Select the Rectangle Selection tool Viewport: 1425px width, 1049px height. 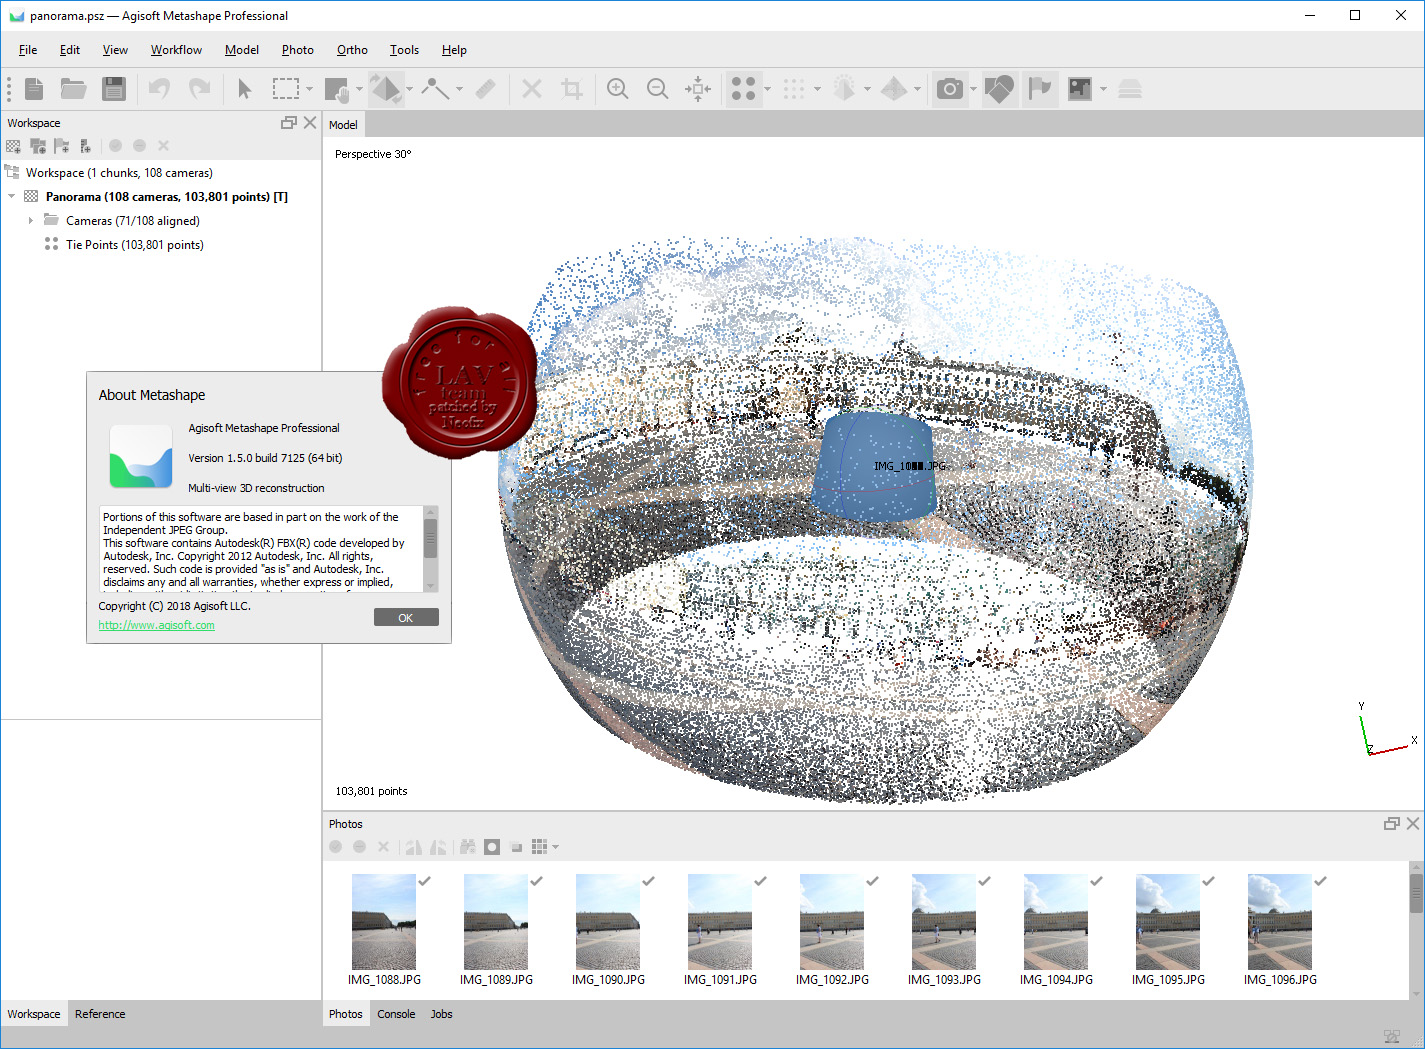[x=286, y=89]
